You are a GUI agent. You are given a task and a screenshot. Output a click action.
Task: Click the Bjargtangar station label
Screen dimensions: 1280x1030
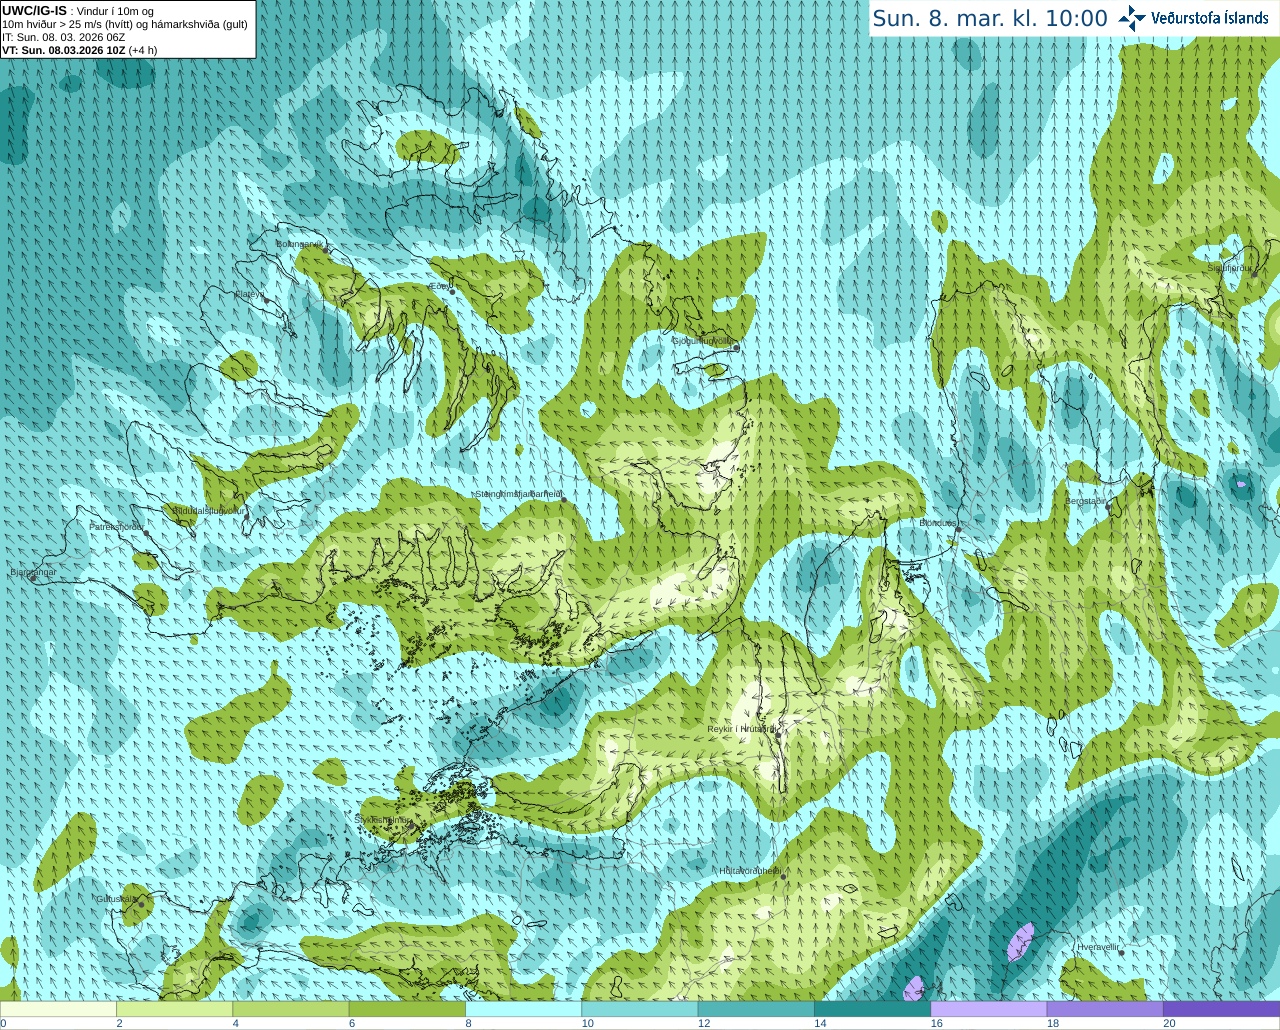(x=33, y=572)
